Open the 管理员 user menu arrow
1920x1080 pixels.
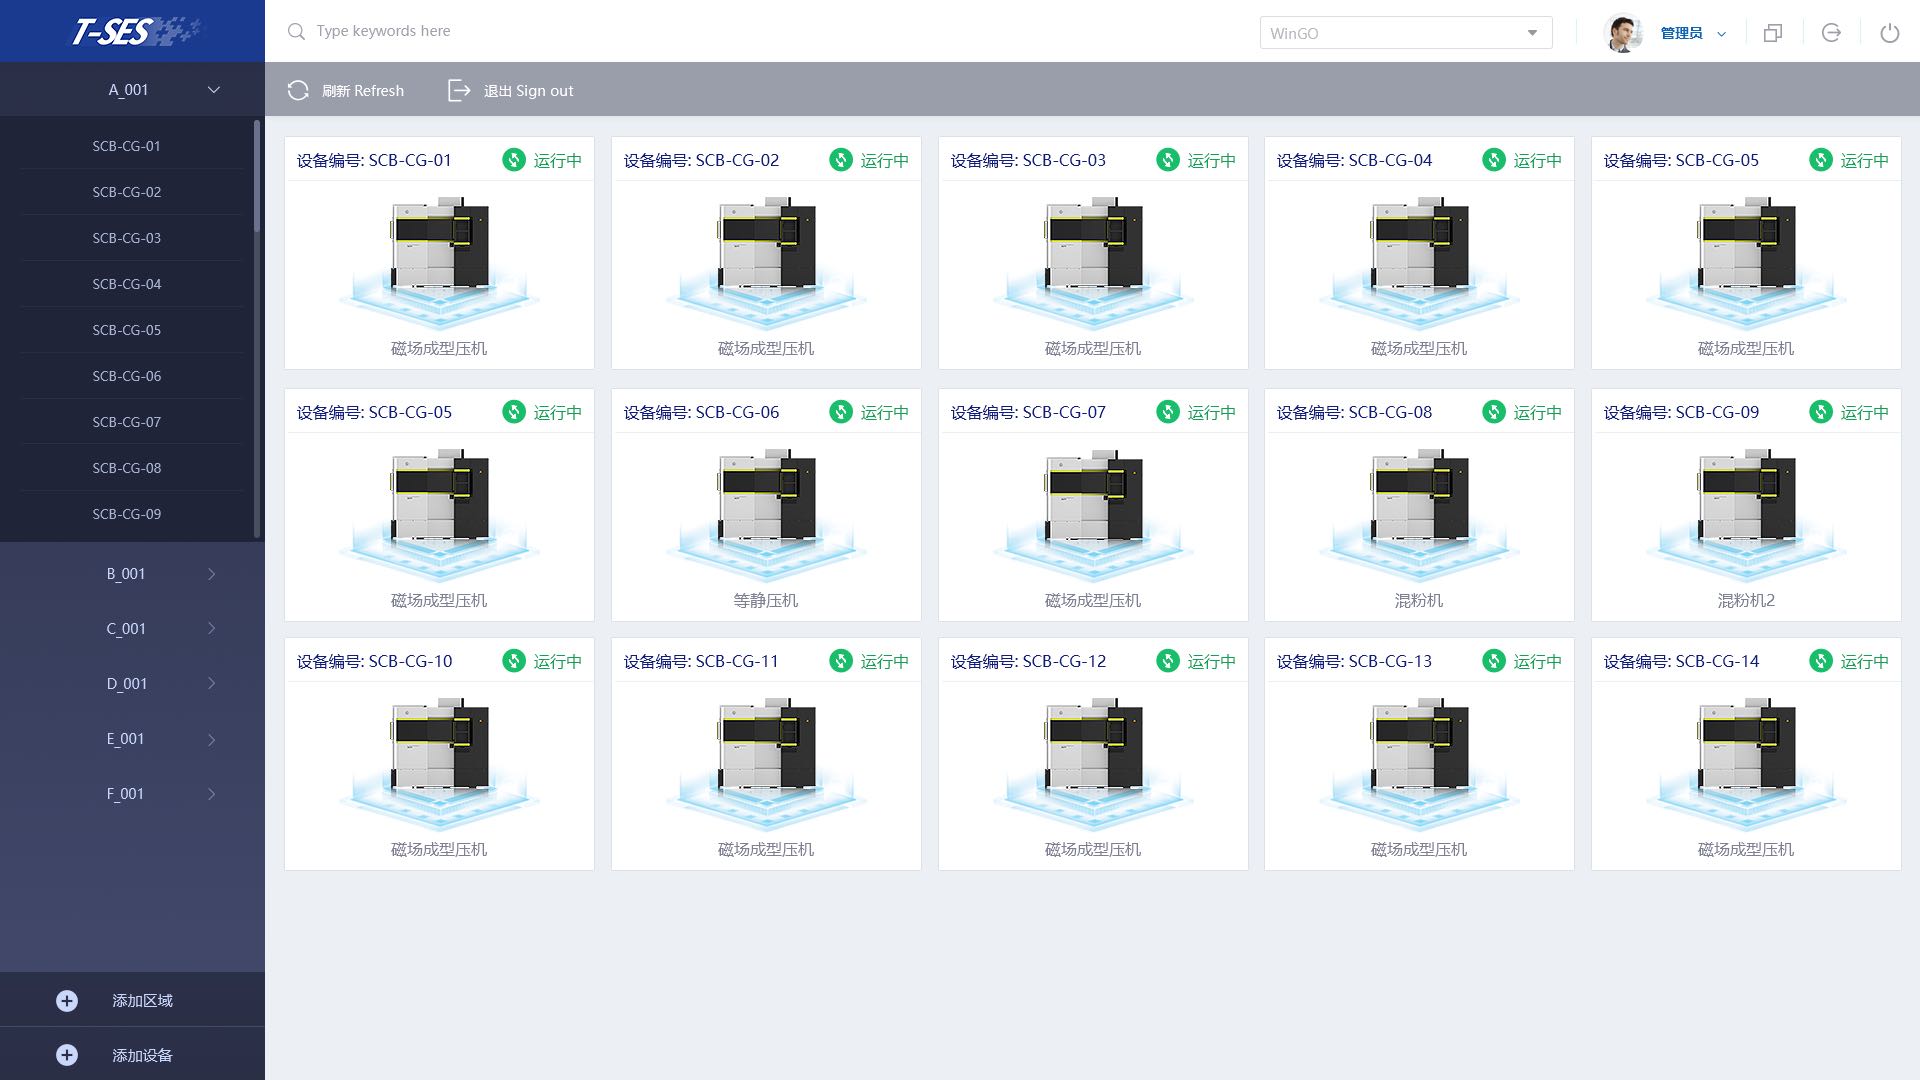(1721, 34)
